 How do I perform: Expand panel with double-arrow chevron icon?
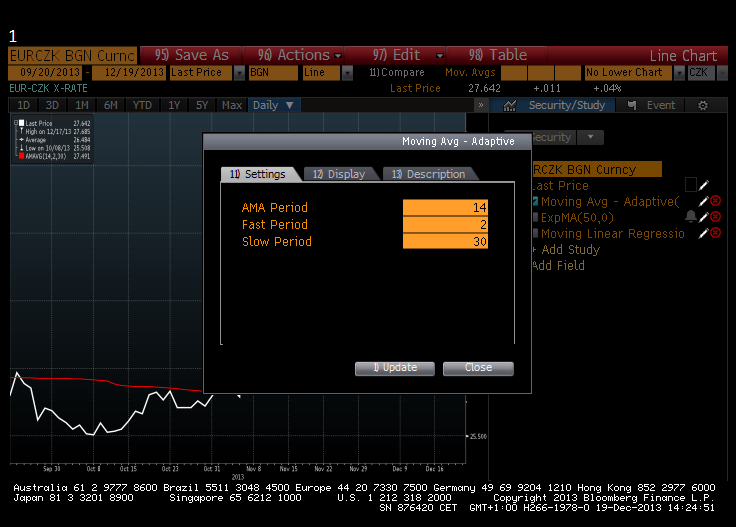point(481,105)
